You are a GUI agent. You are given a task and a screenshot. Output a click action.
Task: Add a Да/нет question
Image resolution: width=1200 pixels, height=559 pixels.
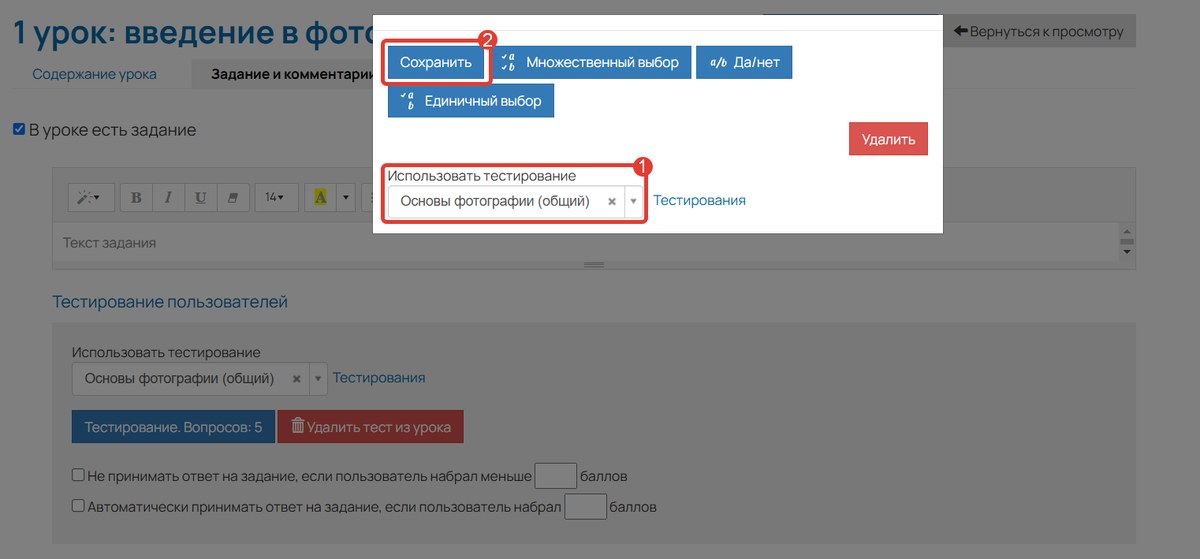click(x=744, y=62)
